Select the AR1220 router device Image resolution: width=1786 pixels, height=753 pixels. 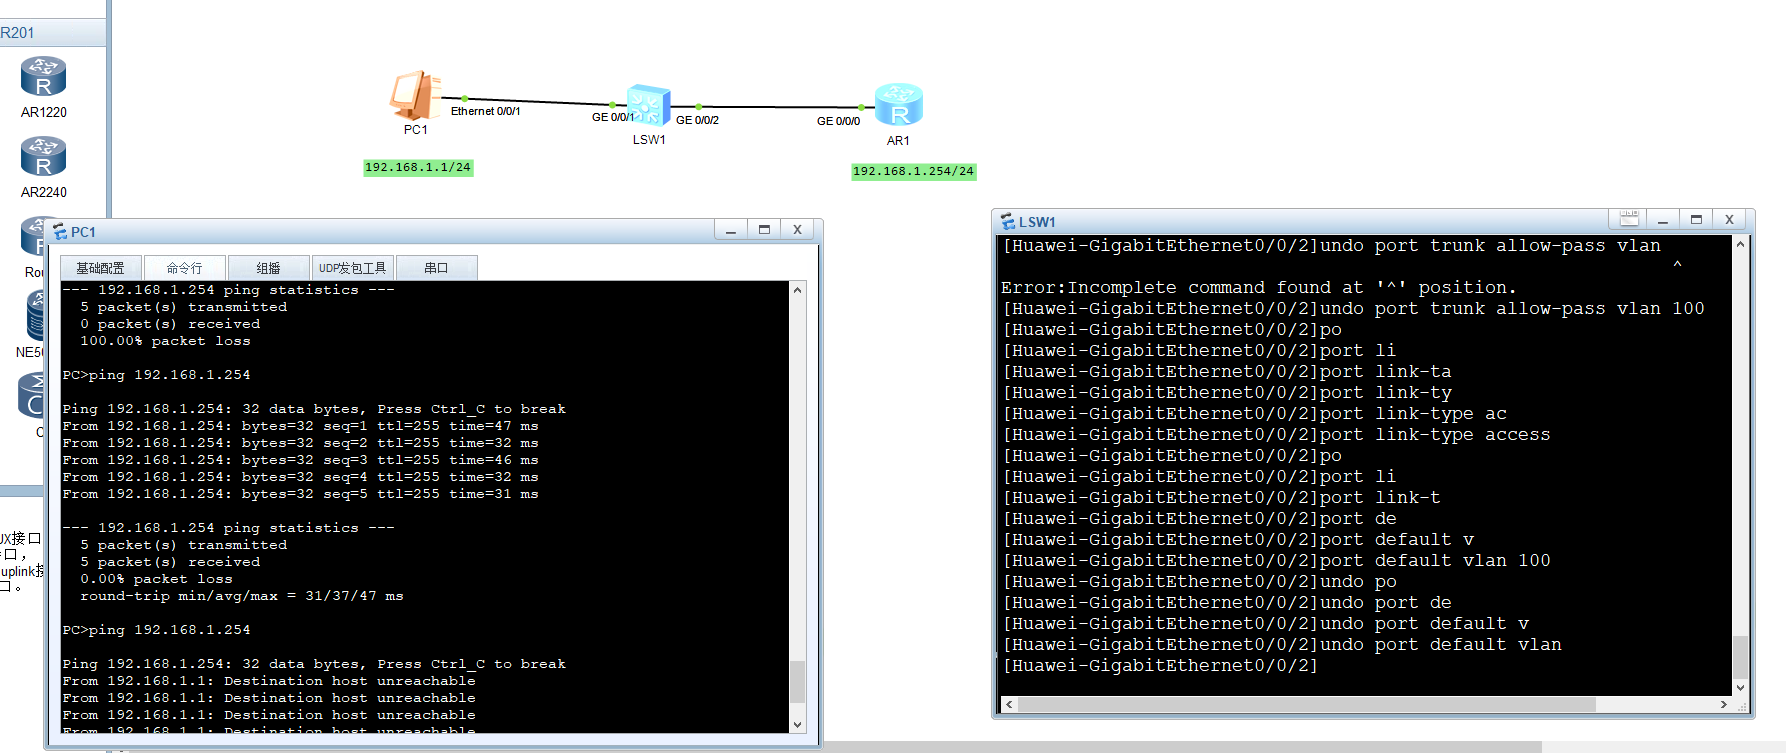pos(43,77)
